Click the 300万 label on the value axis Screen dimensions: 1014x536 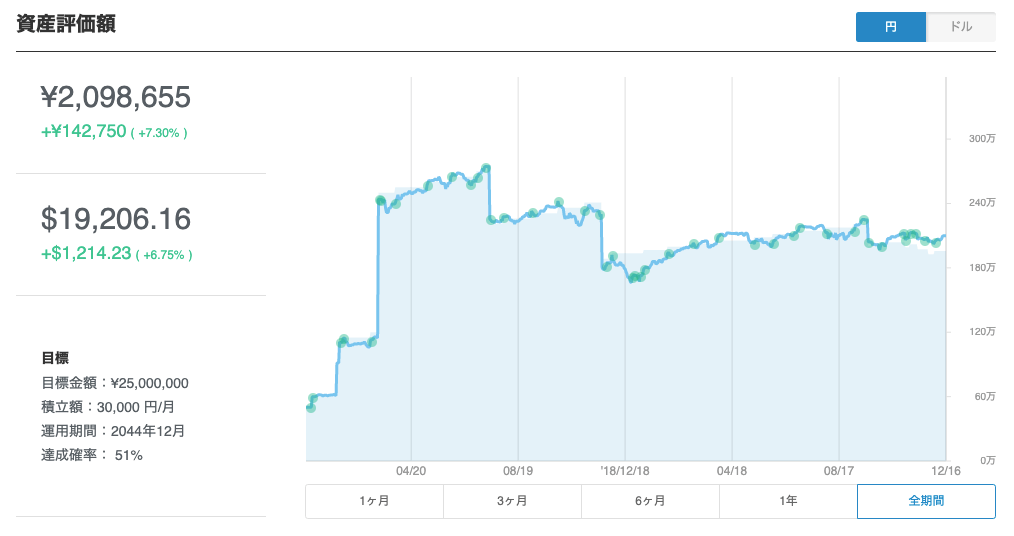click(982, 138)
